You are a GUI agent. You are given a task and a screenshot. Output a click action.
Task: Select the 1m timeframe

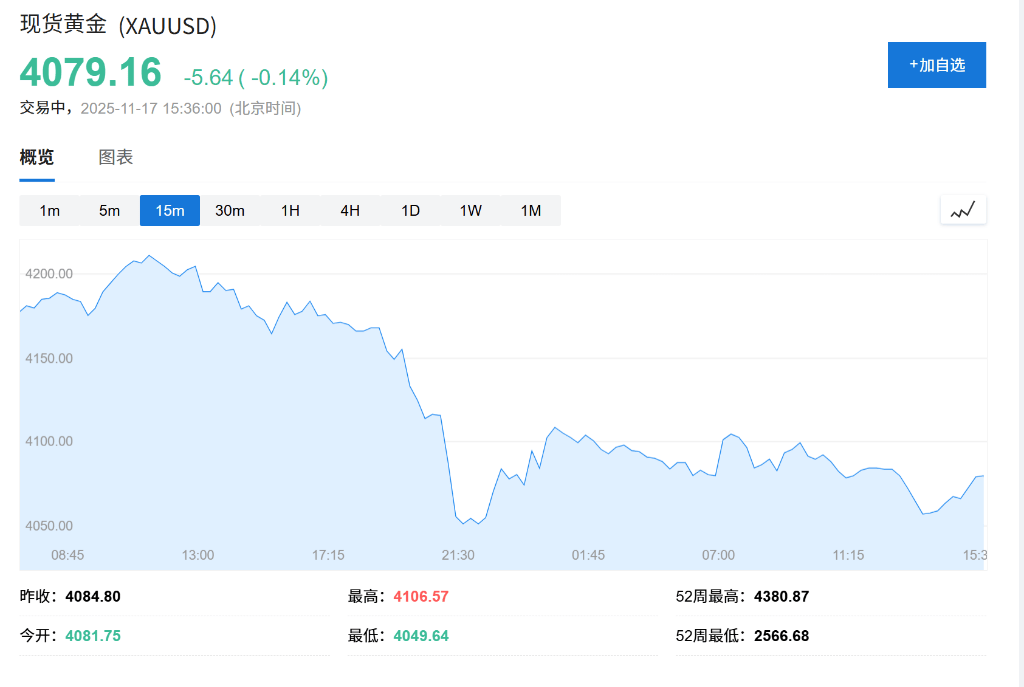point(49,210)
